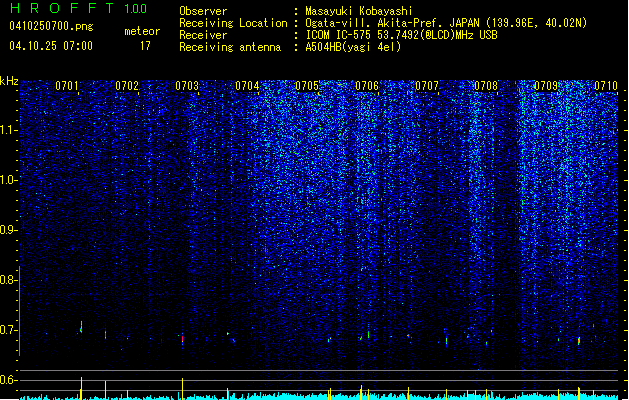The width and height of the screenshot is (629, 400).
Task: Click the Receiving Location label
Action: pos(233,23)
